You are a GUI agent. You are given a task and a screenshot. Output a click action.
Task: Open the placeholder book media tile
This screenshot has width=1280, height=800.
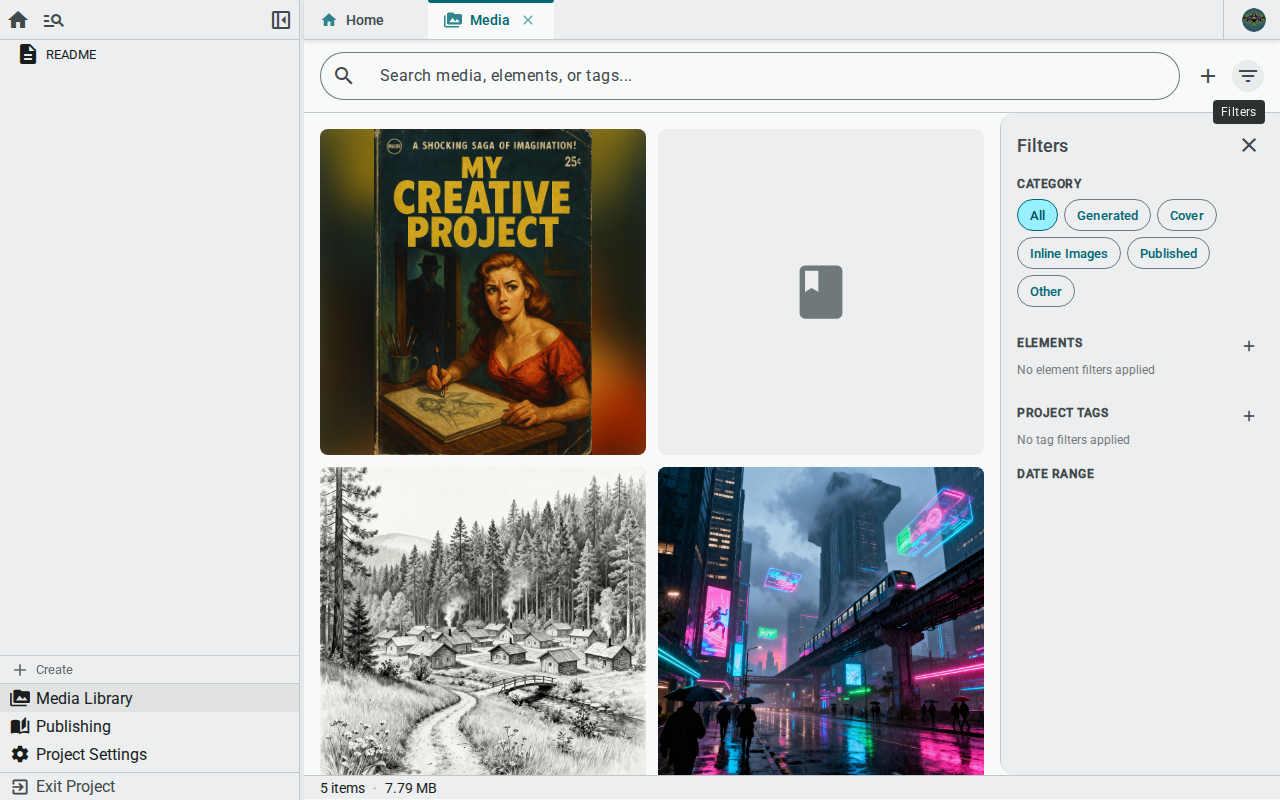[821, 292]
